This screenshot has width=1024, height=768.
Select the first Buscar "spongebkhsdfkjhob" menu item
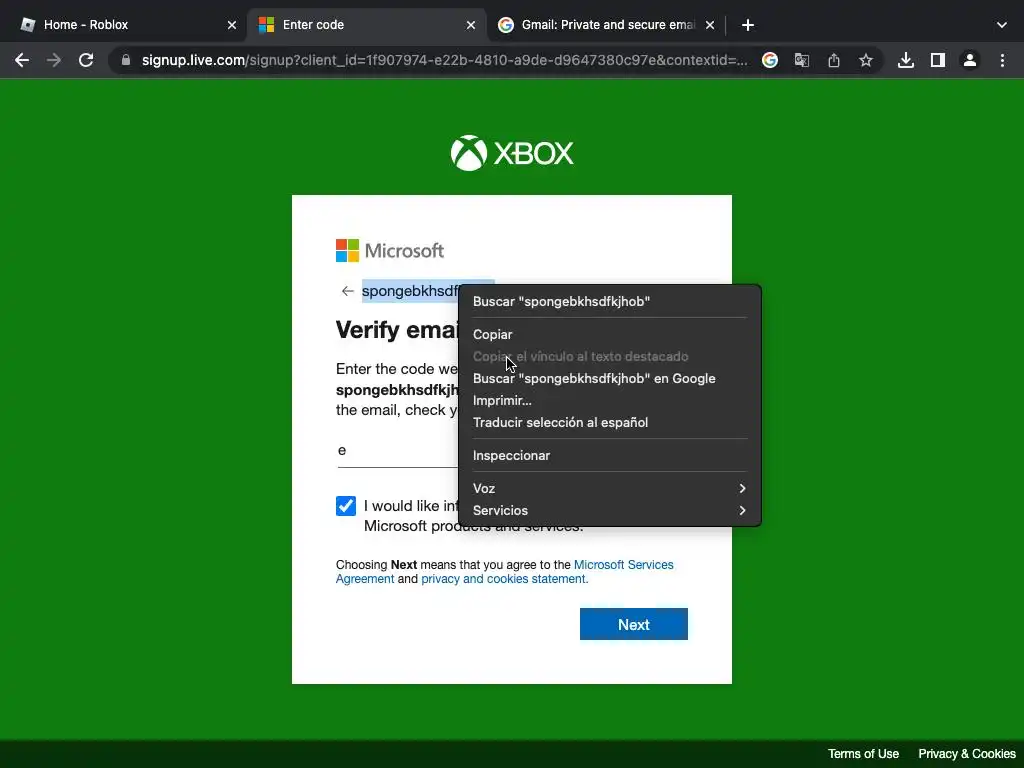point(609,302)
